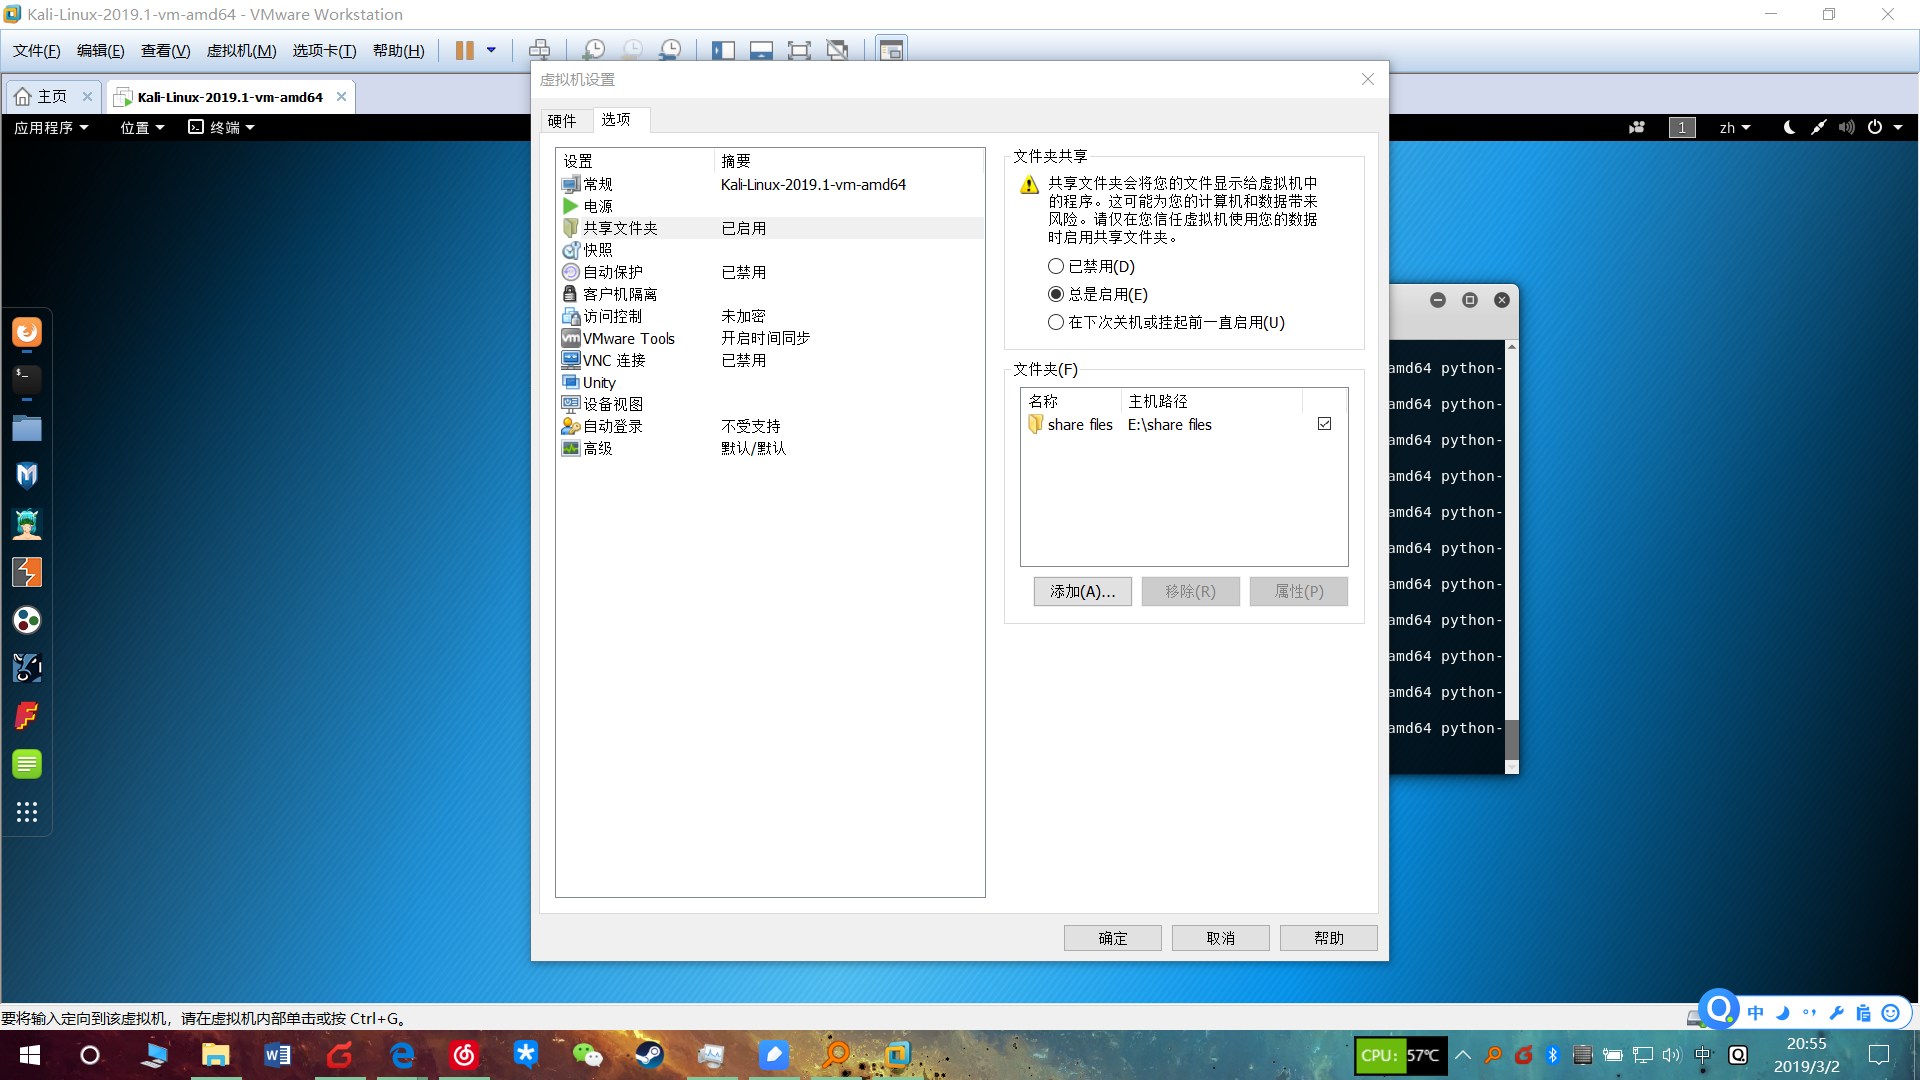Select the VNC 连接 settings row
This screenshot has width=1920, height=1080.
coord(770,360)
